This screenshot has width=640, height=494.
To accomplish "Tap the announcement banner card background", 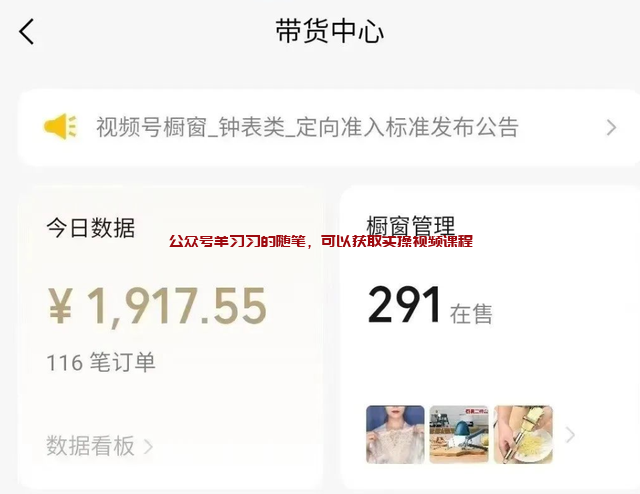I will tap(329, 127).
